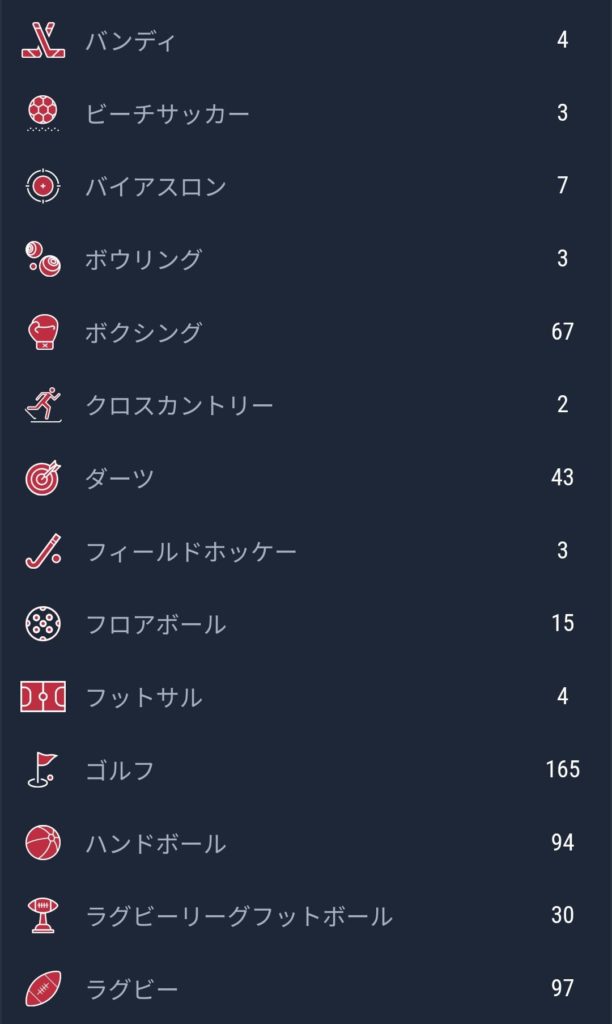Click the floorball ball icon

tap(43, 624)
